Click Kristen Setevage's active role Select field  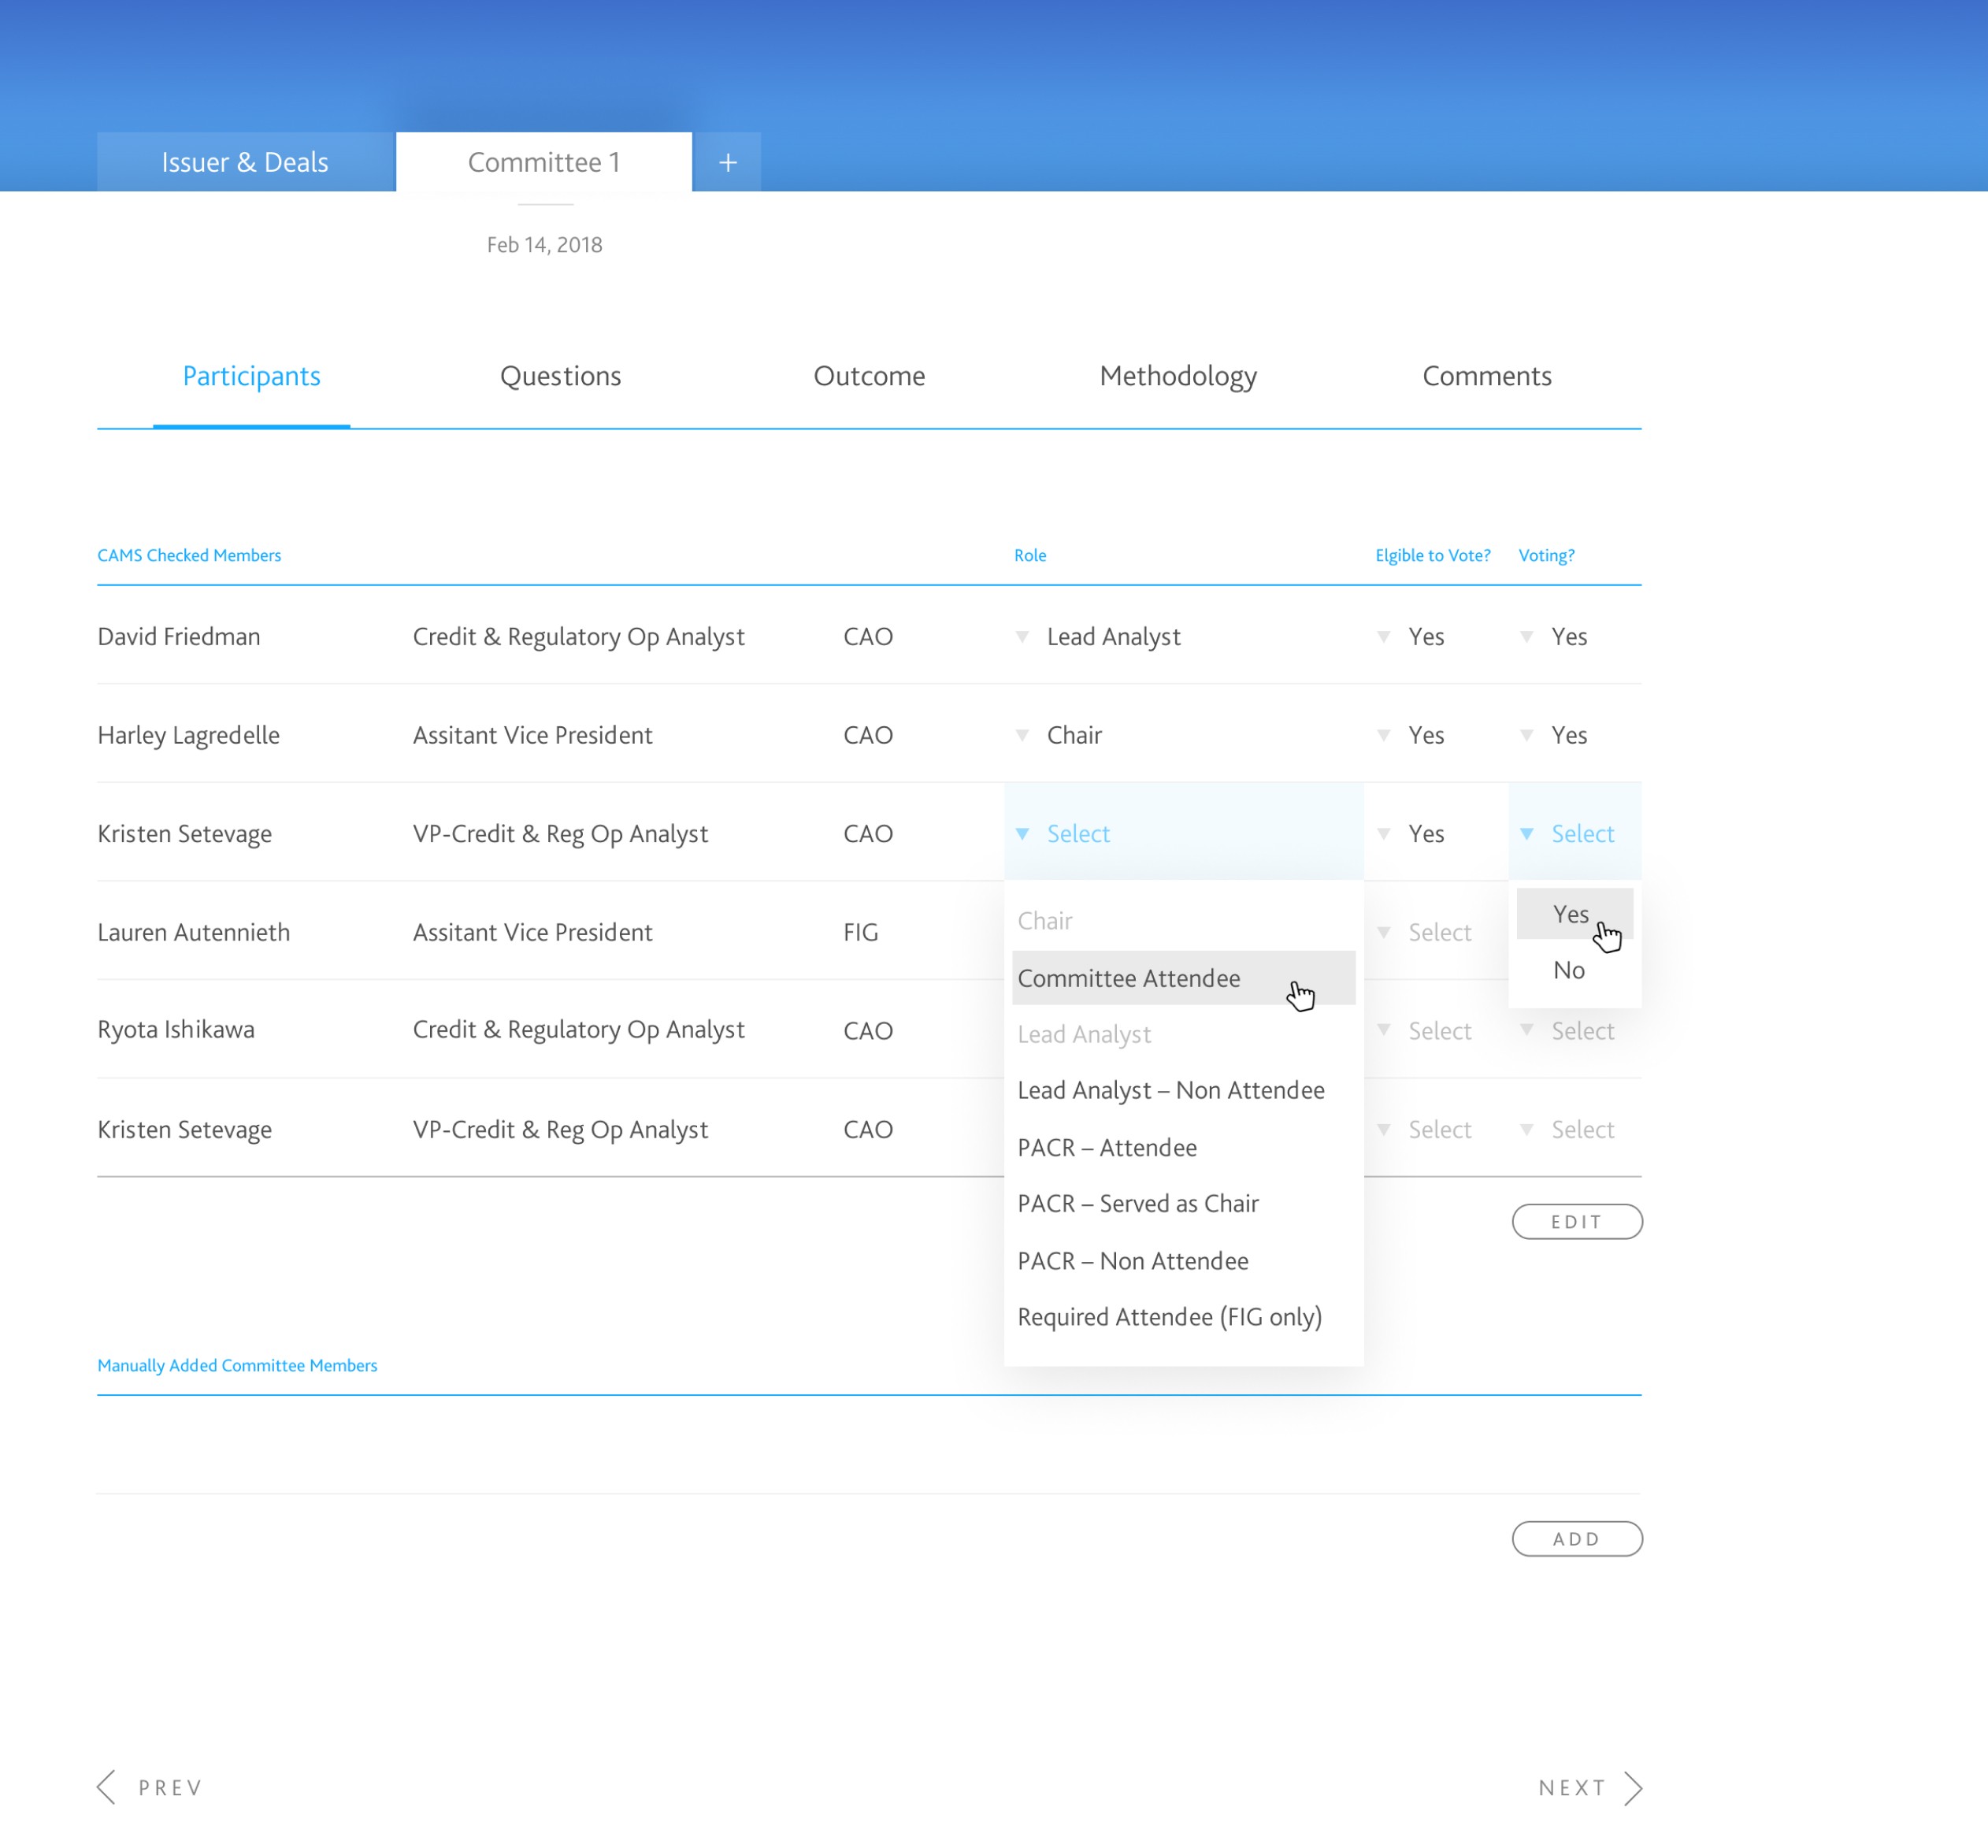click(1080, 834)
